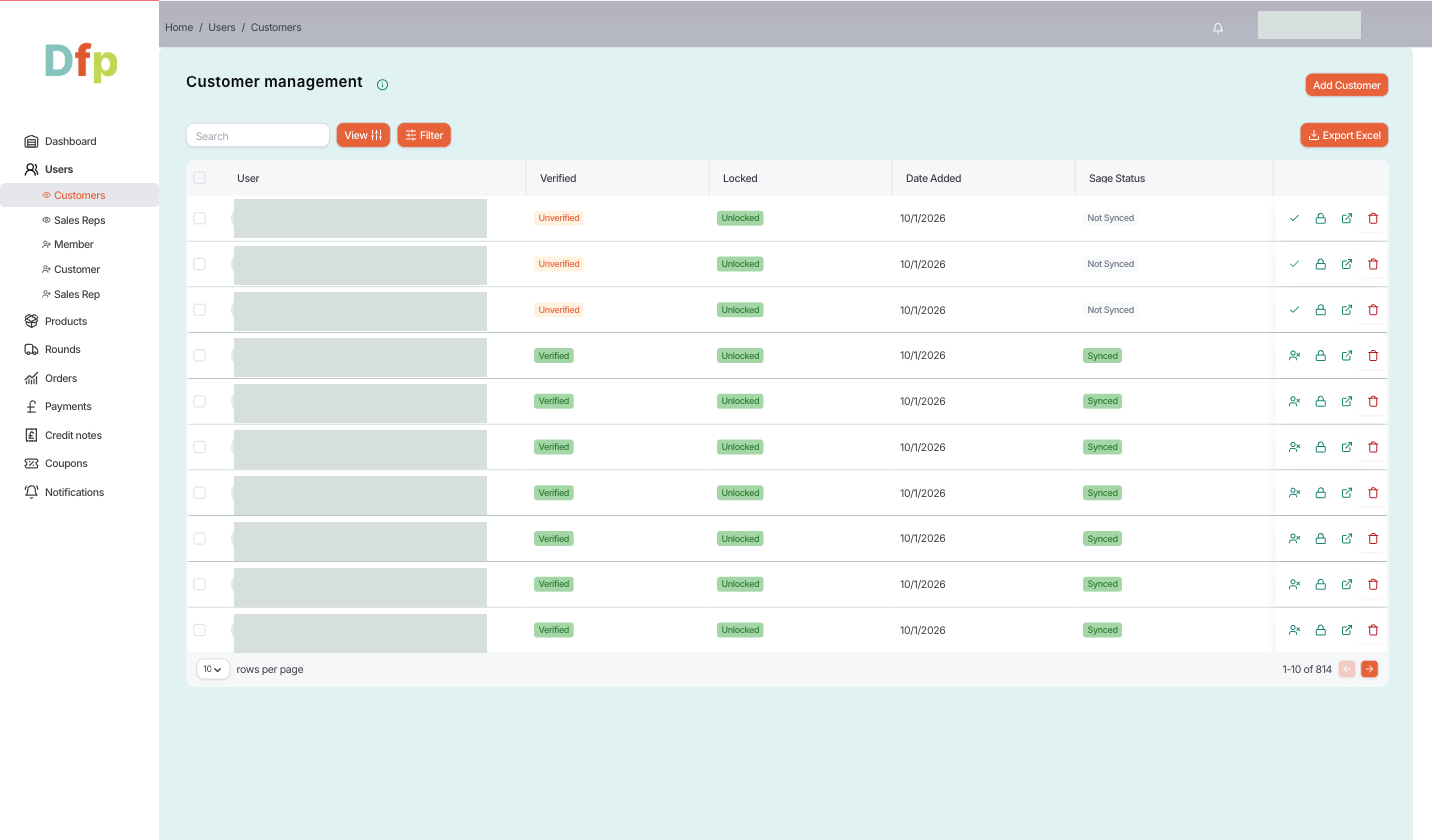Follow the Users breadcrumb link
Image resolution: width=1432 pixels, height=840 pixels.
click(222, 27)
